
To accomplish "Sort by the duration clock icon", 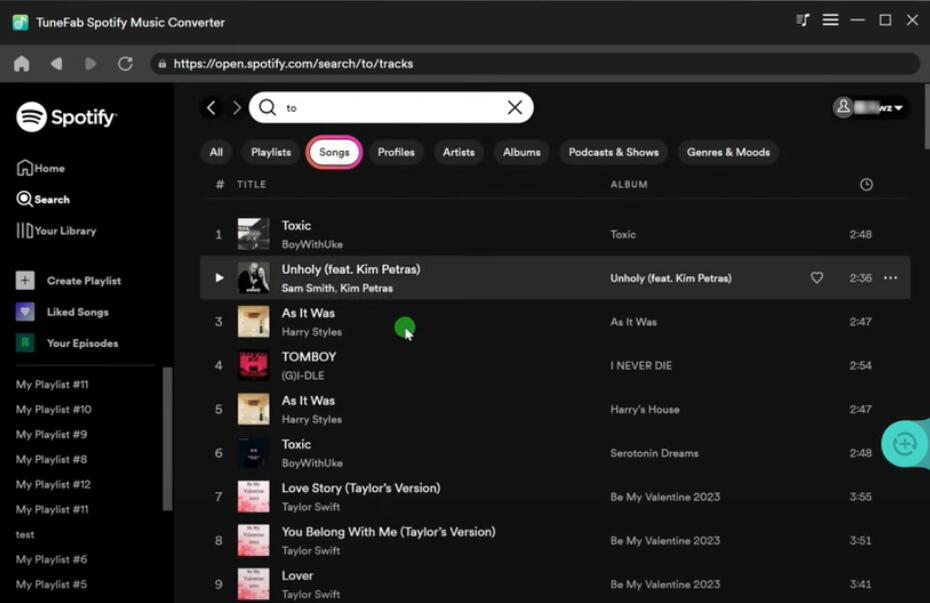I will 866,184.
